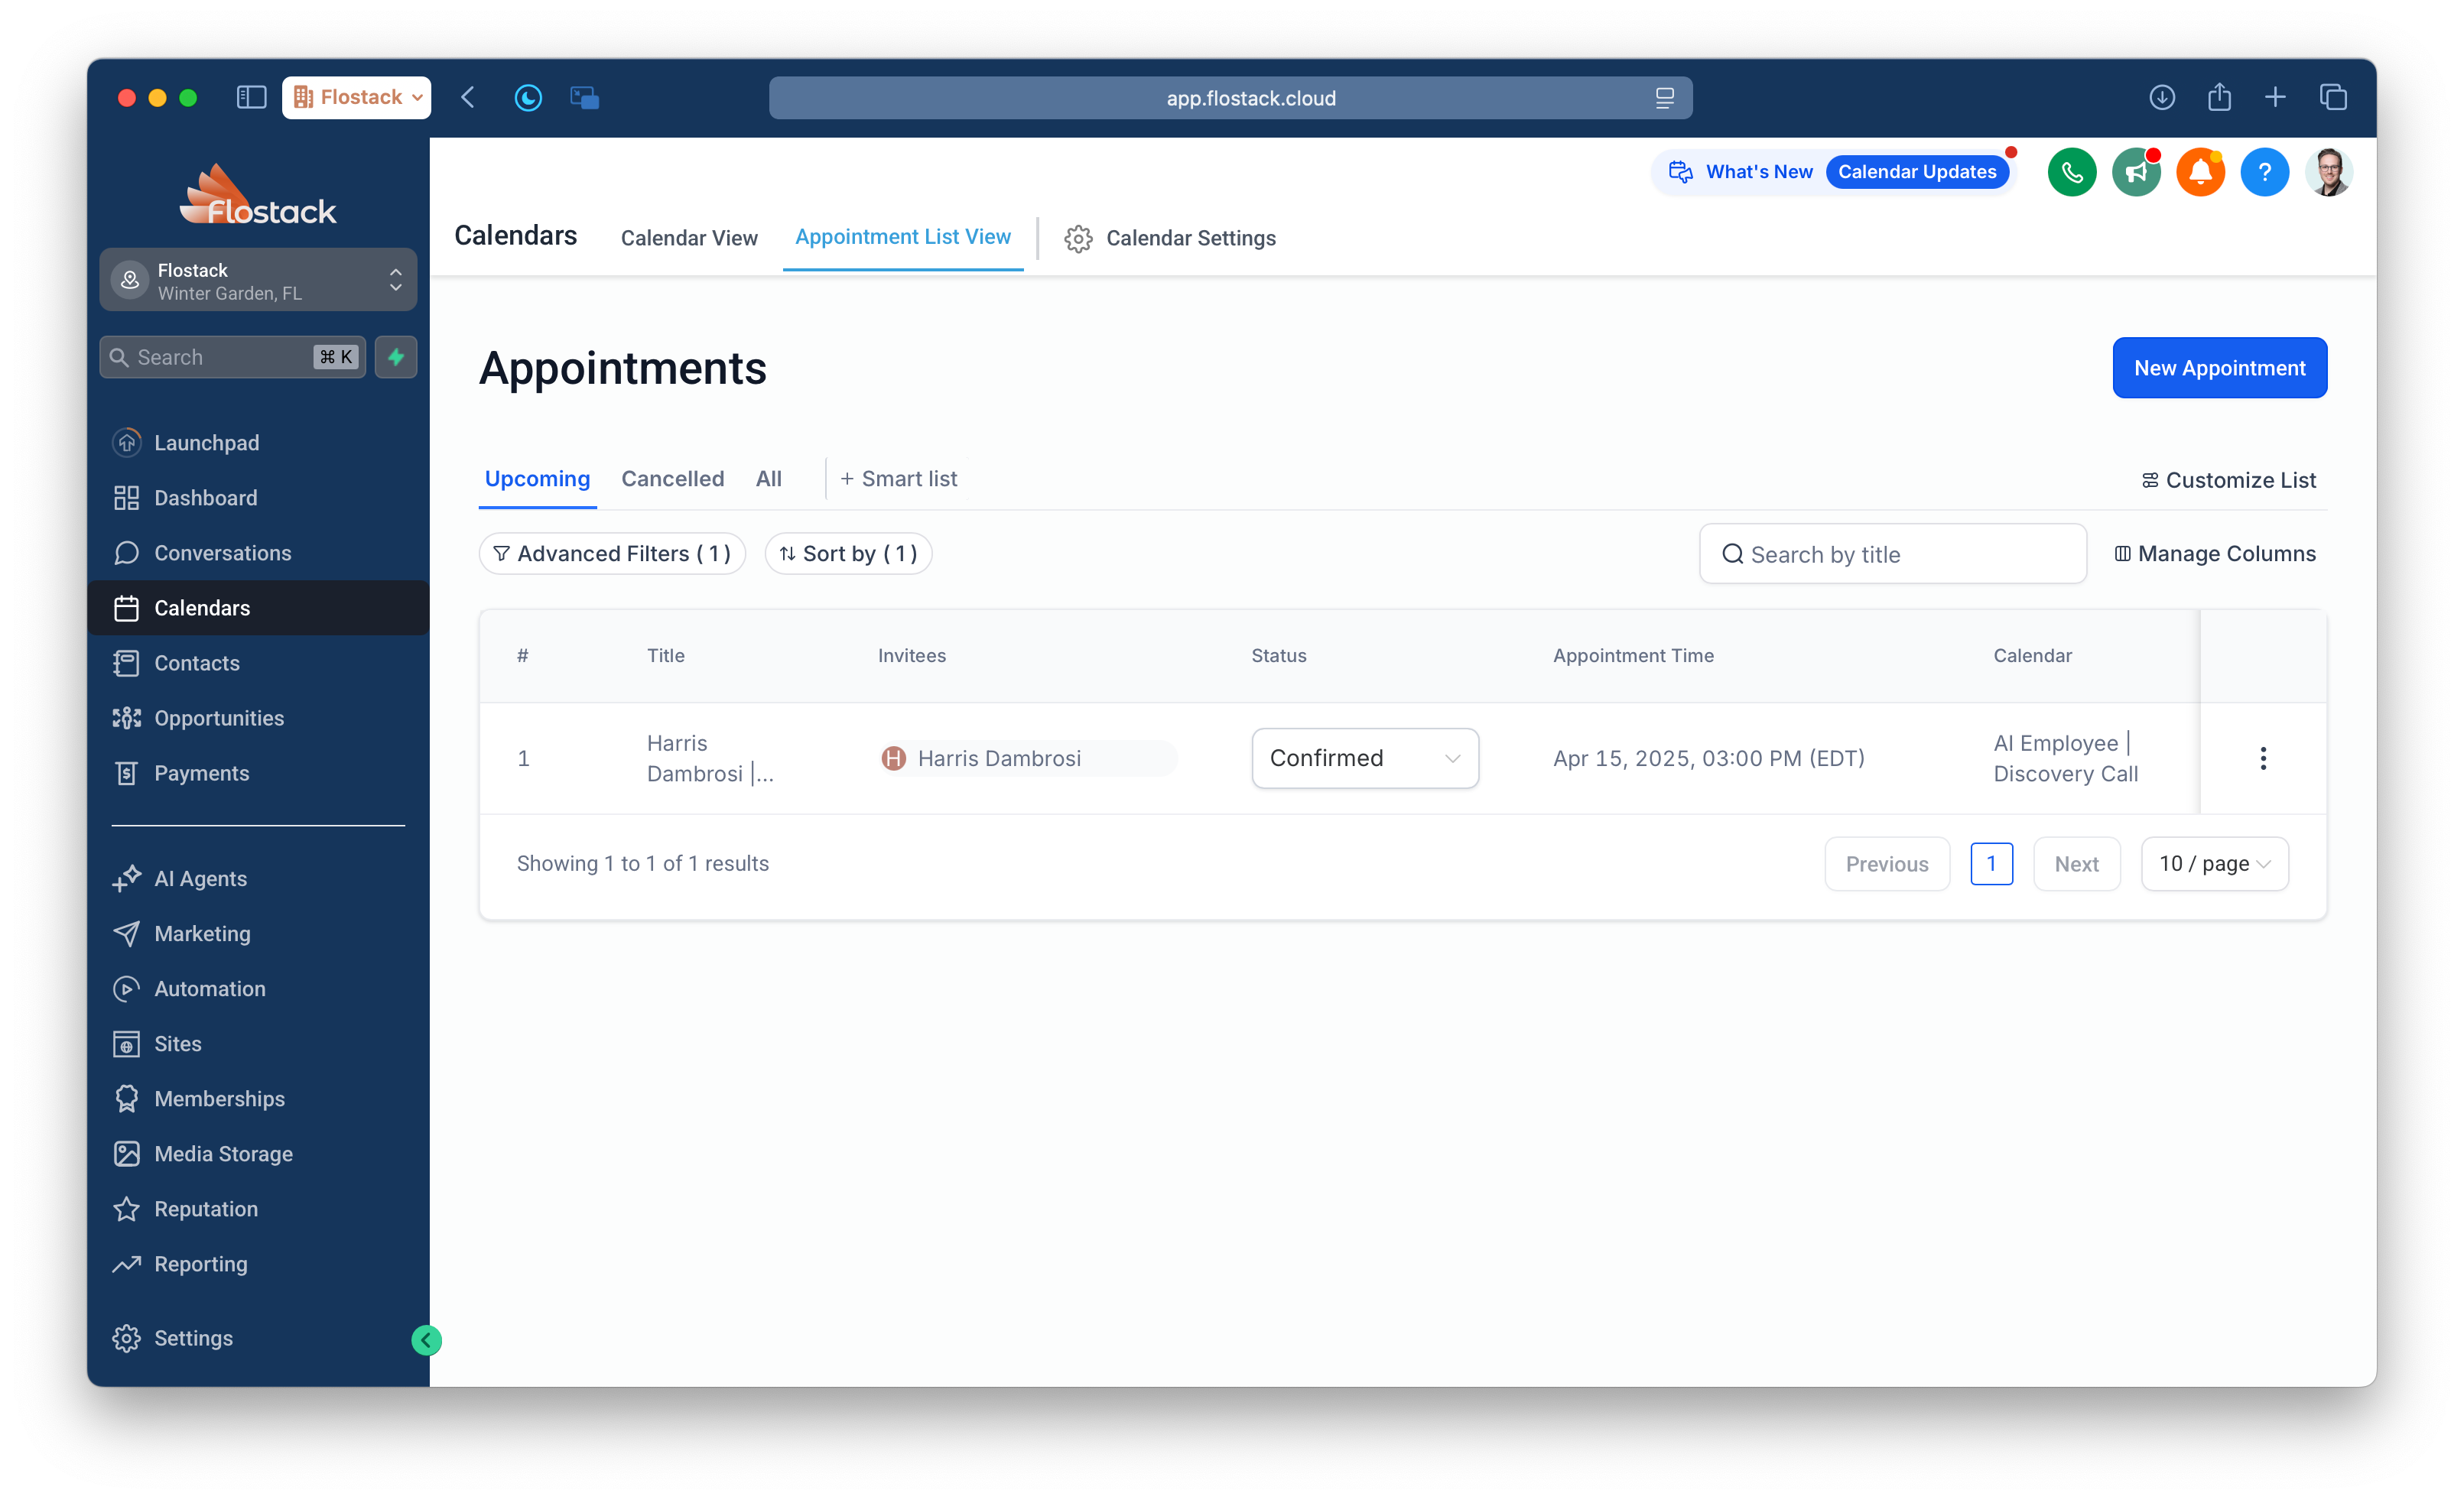
Task: Add a + Smart list
Action: coord(898,479)
